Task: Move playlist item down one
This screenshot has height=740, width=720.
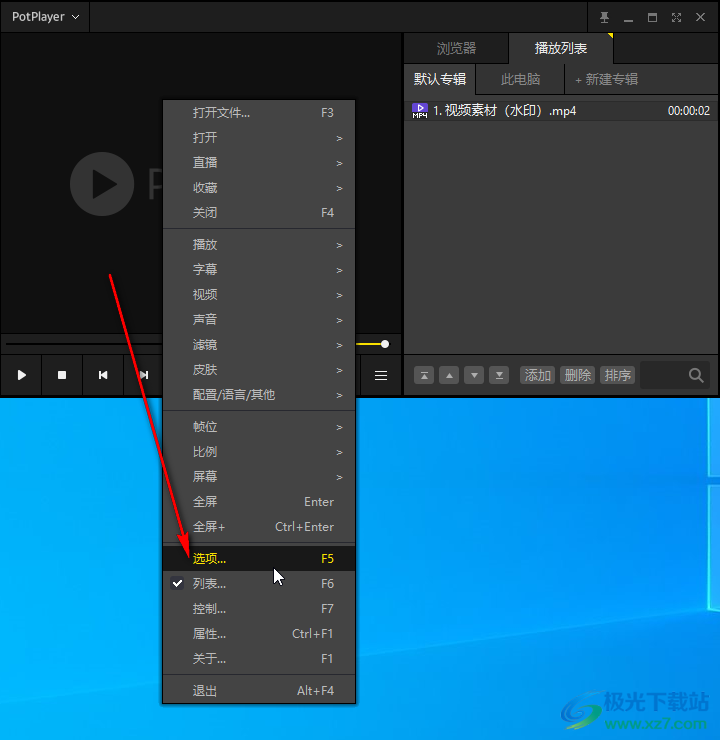Action: (474, 376)
